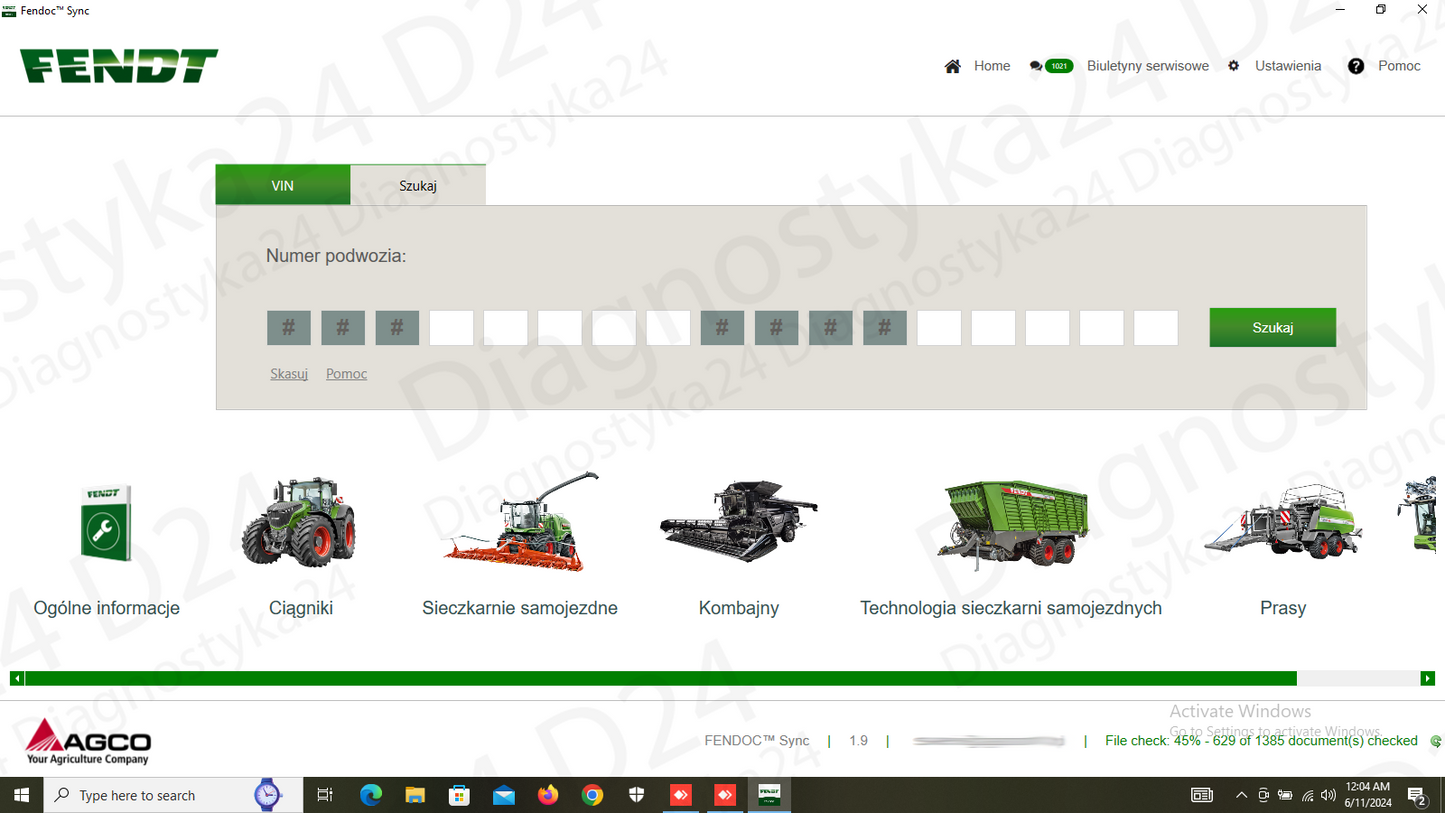Click the first editable chassis number box
Screen dimensions: 1445x813
coord(451,327)
